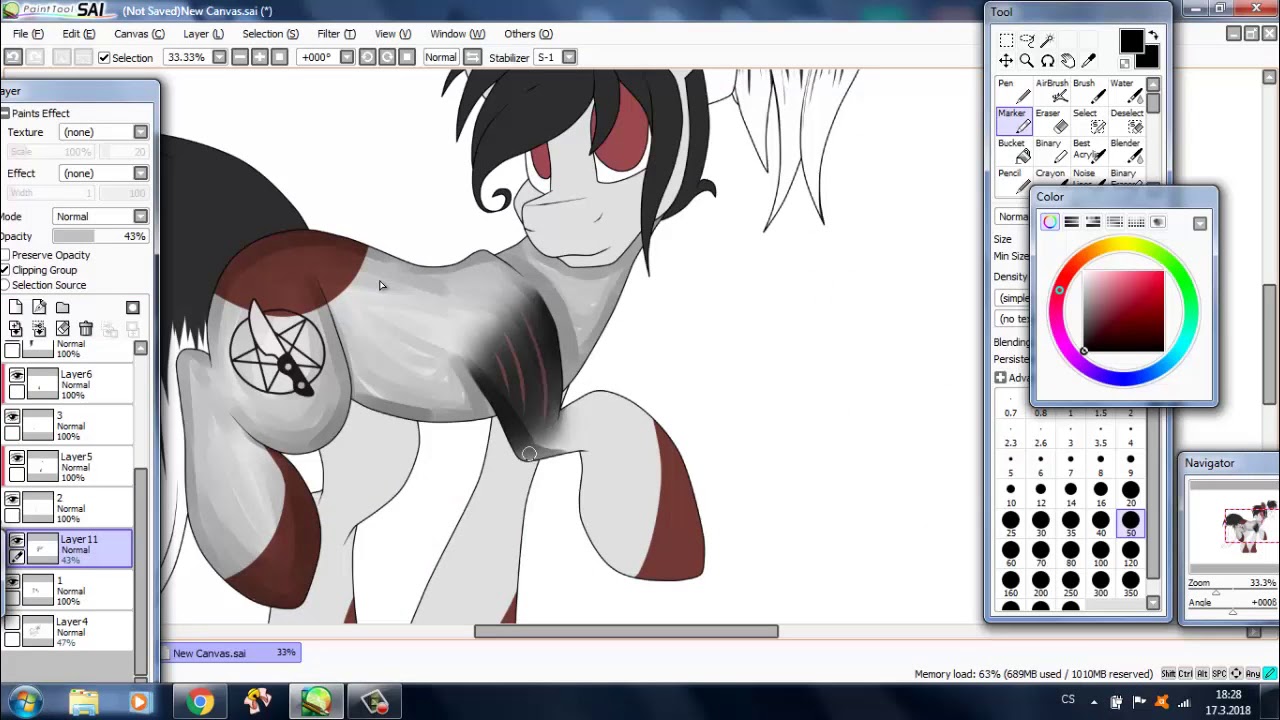1280x720 pixels.
Task: Choose the Select pen tool
Action: tap(1088, 120)
